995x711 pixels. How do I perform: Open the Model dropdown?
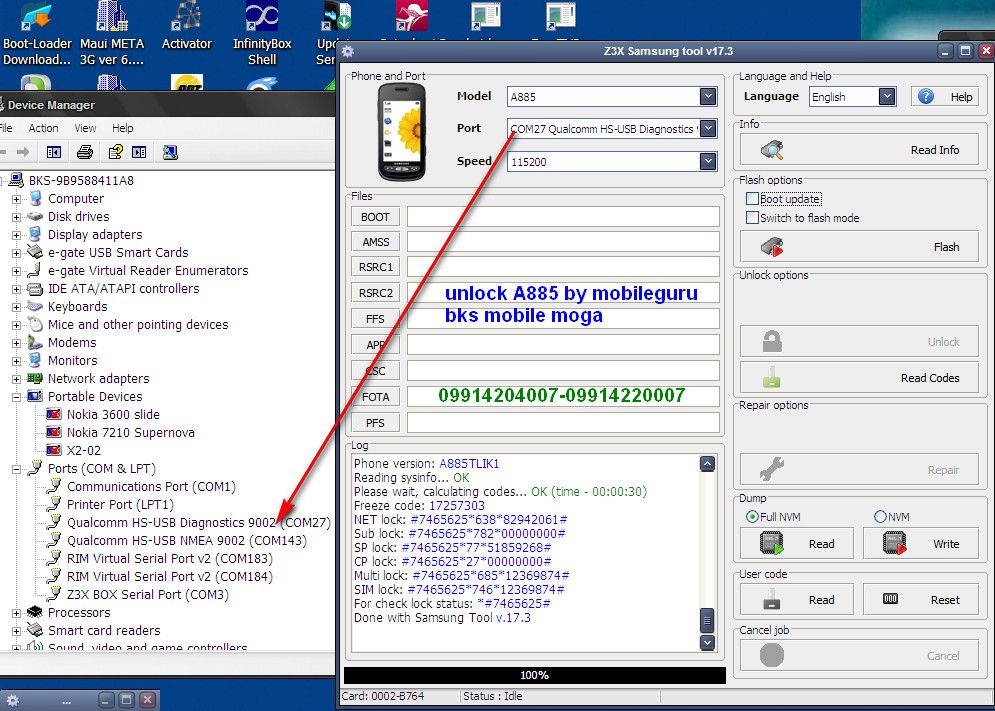tap(708, 96)
